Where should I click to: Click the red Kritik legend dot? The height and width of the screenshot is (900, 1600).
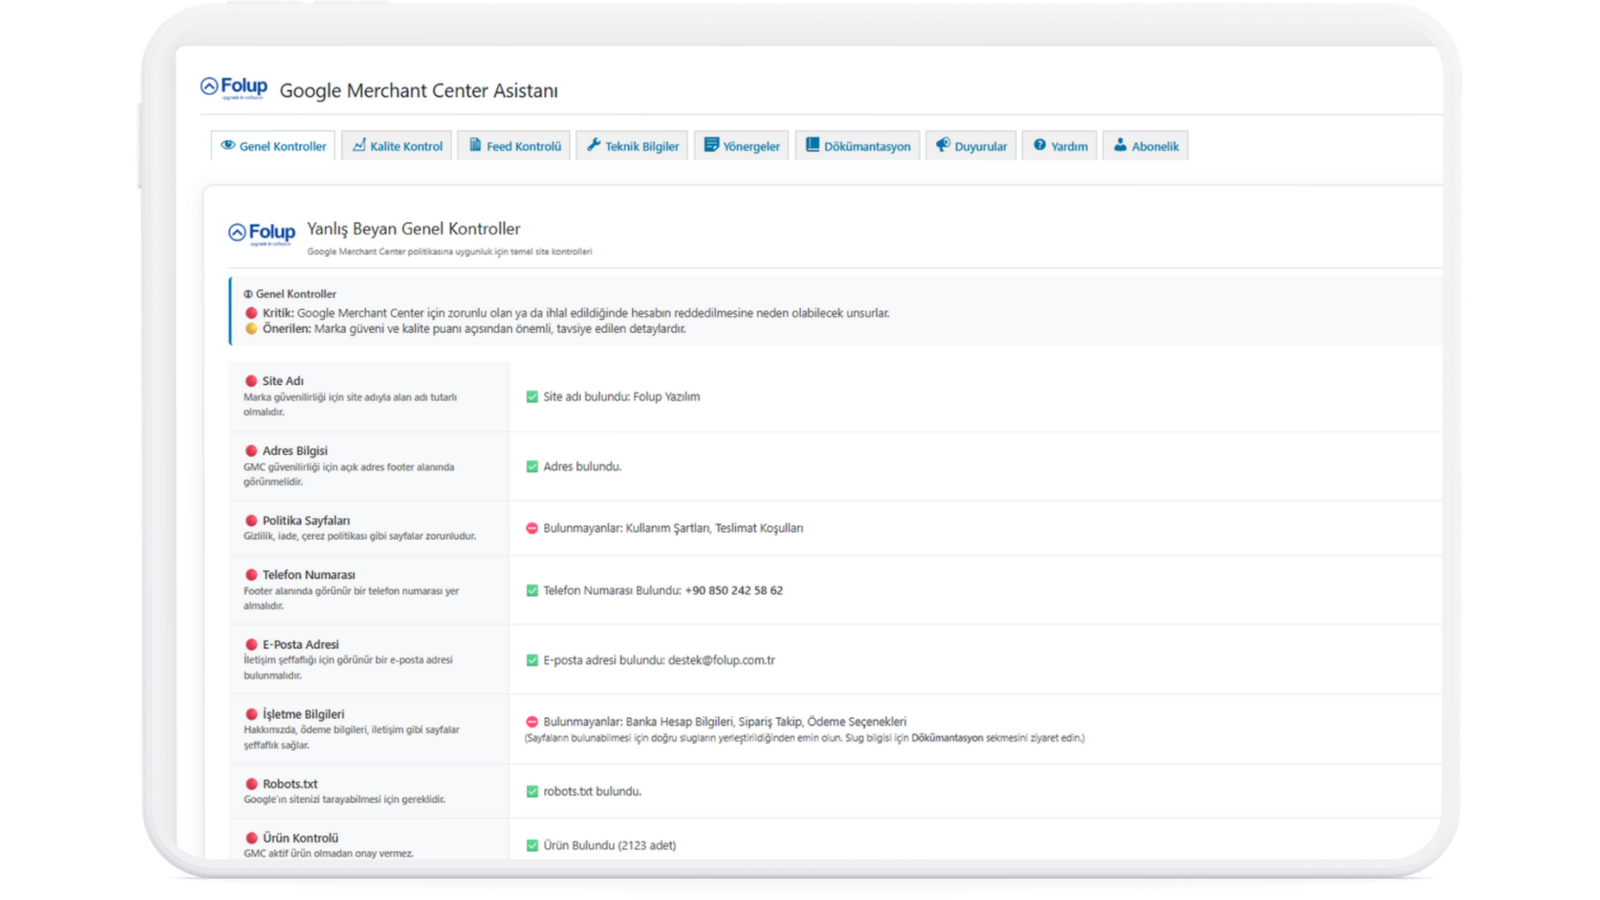[x=251, y=313]
